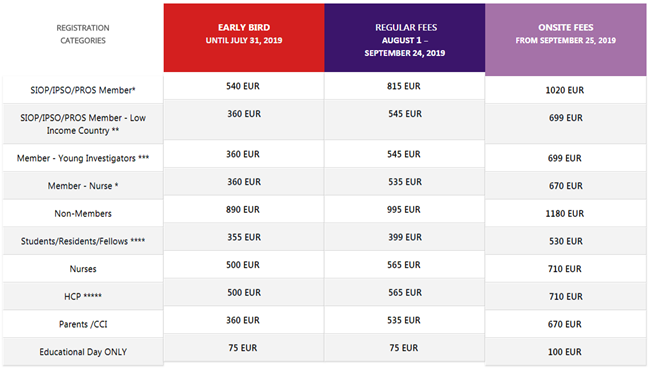Screen dimensions: 650x369
Task: Click the 890 EUR non-member early fee
Action: pos(243,209)
